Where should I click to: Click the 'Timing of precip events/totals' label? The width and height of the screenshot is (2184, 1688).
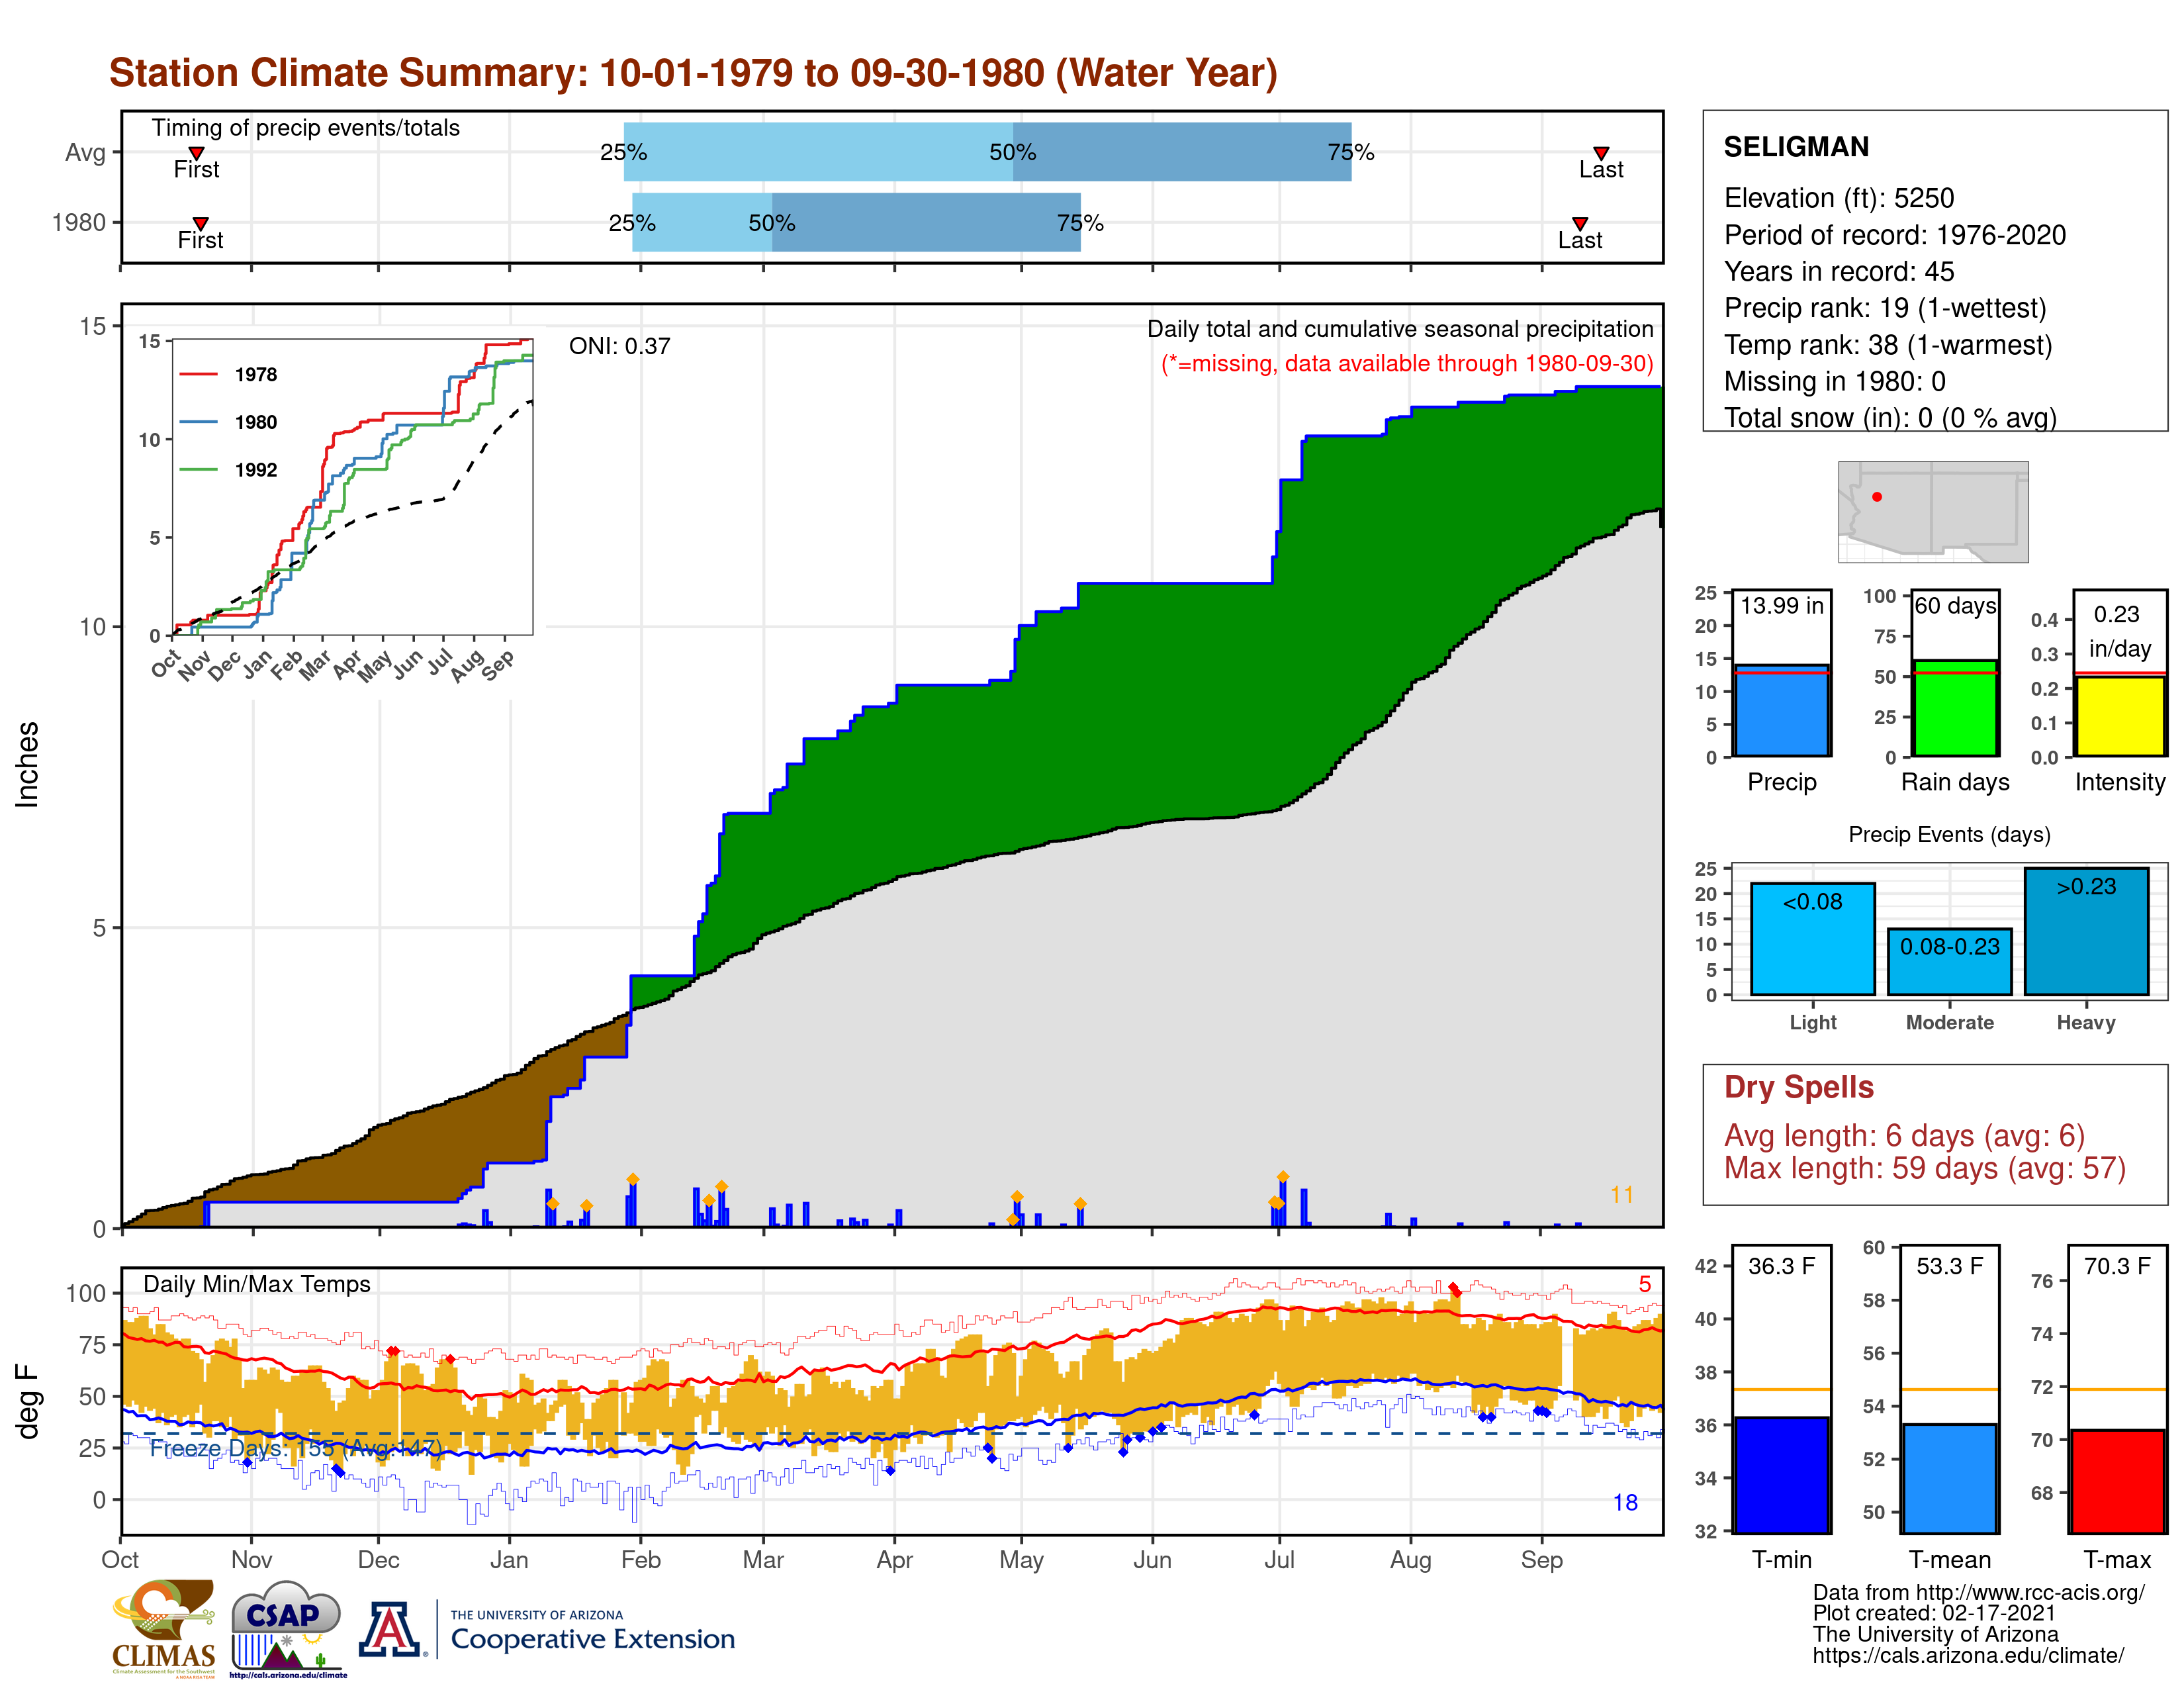(x=305, y=128)
